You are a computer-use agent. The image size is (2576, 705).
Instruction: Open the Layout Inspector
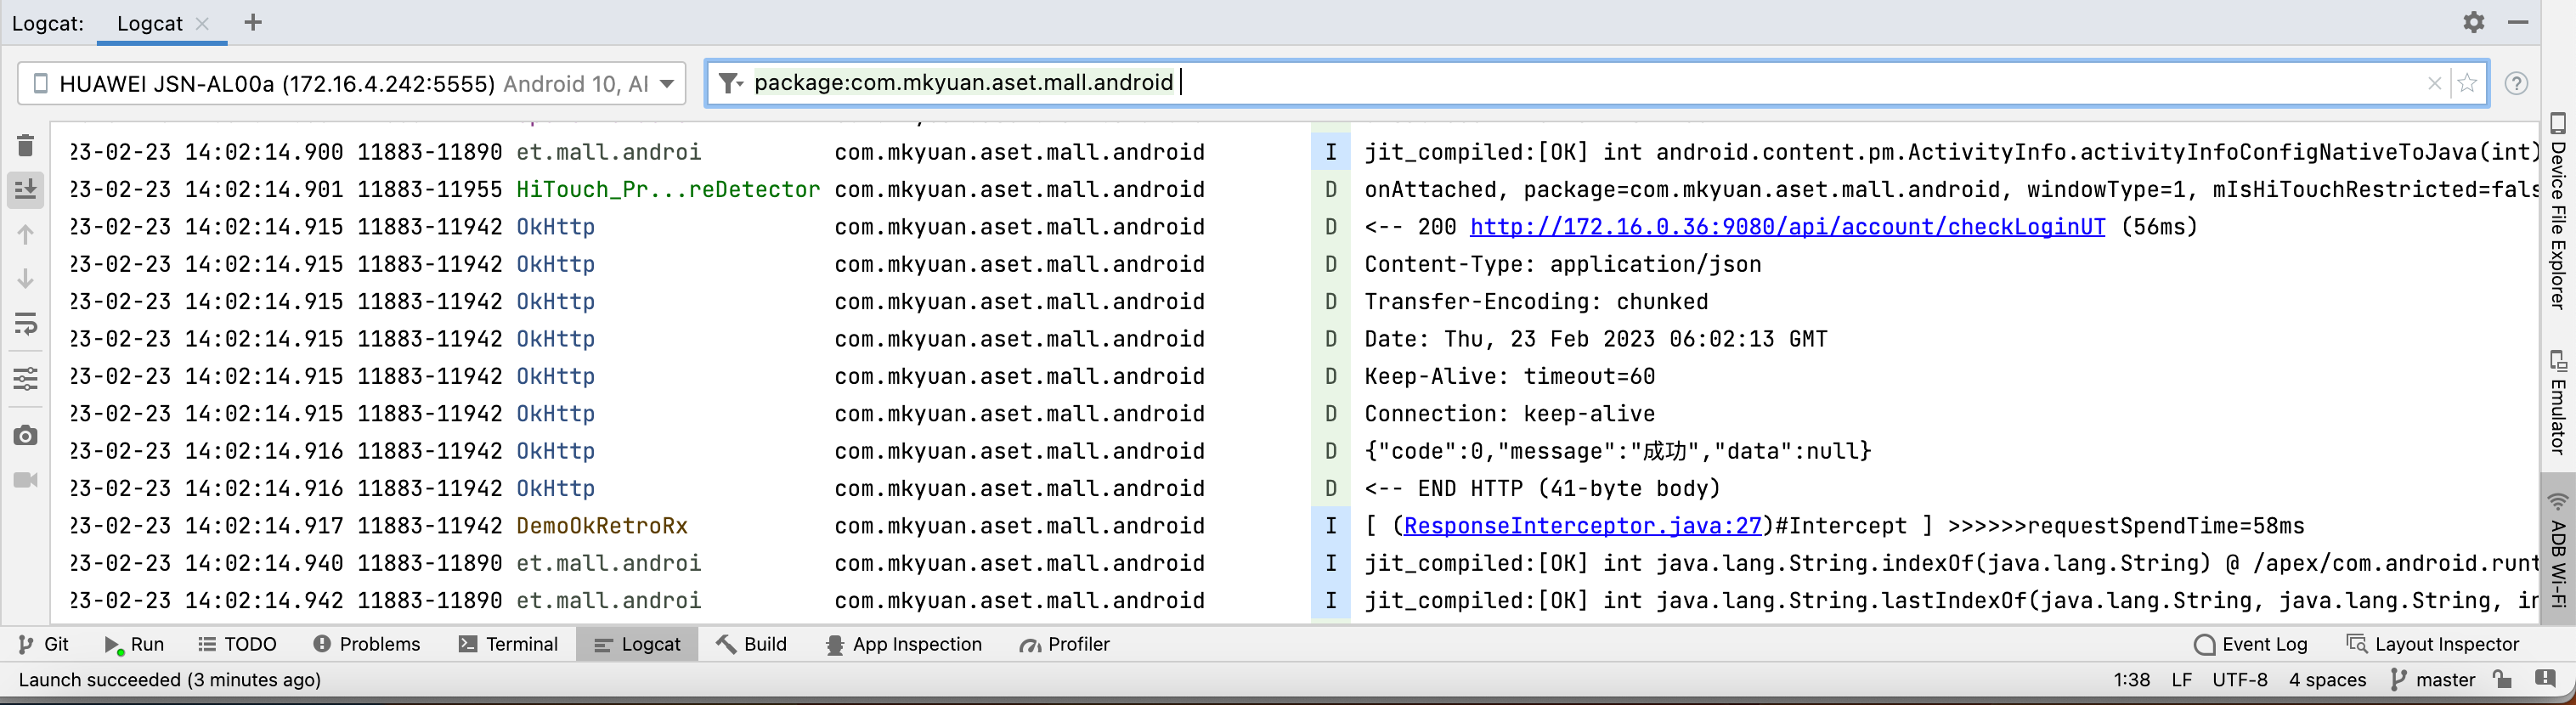coord(2432,644)
